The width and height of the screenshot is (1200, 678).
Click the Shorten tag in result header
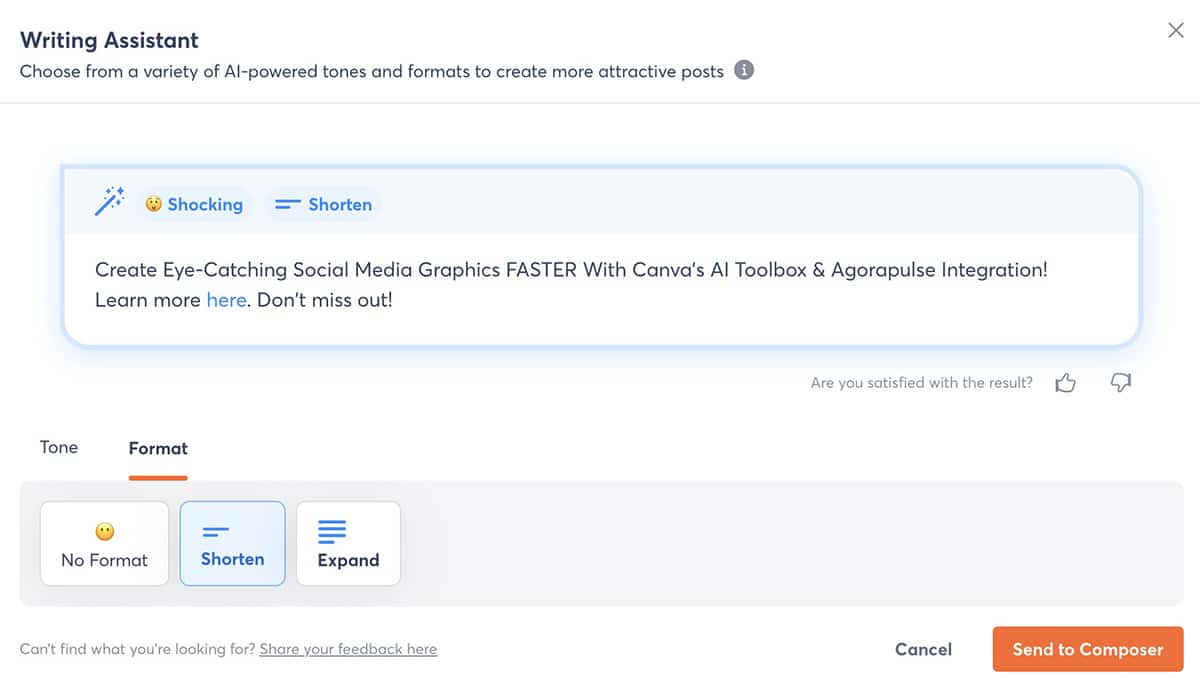[323, 204]
